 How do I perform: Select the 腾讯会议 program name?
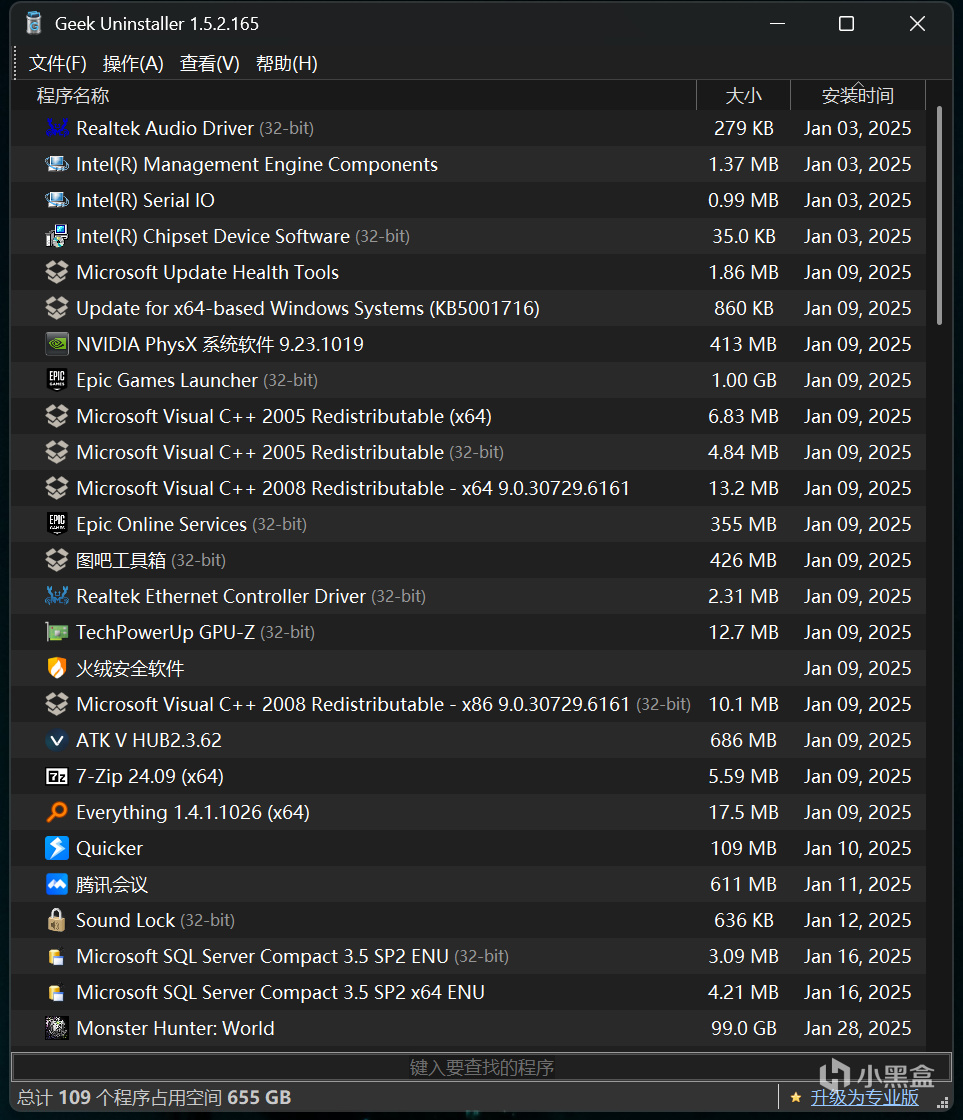[112, 884]
